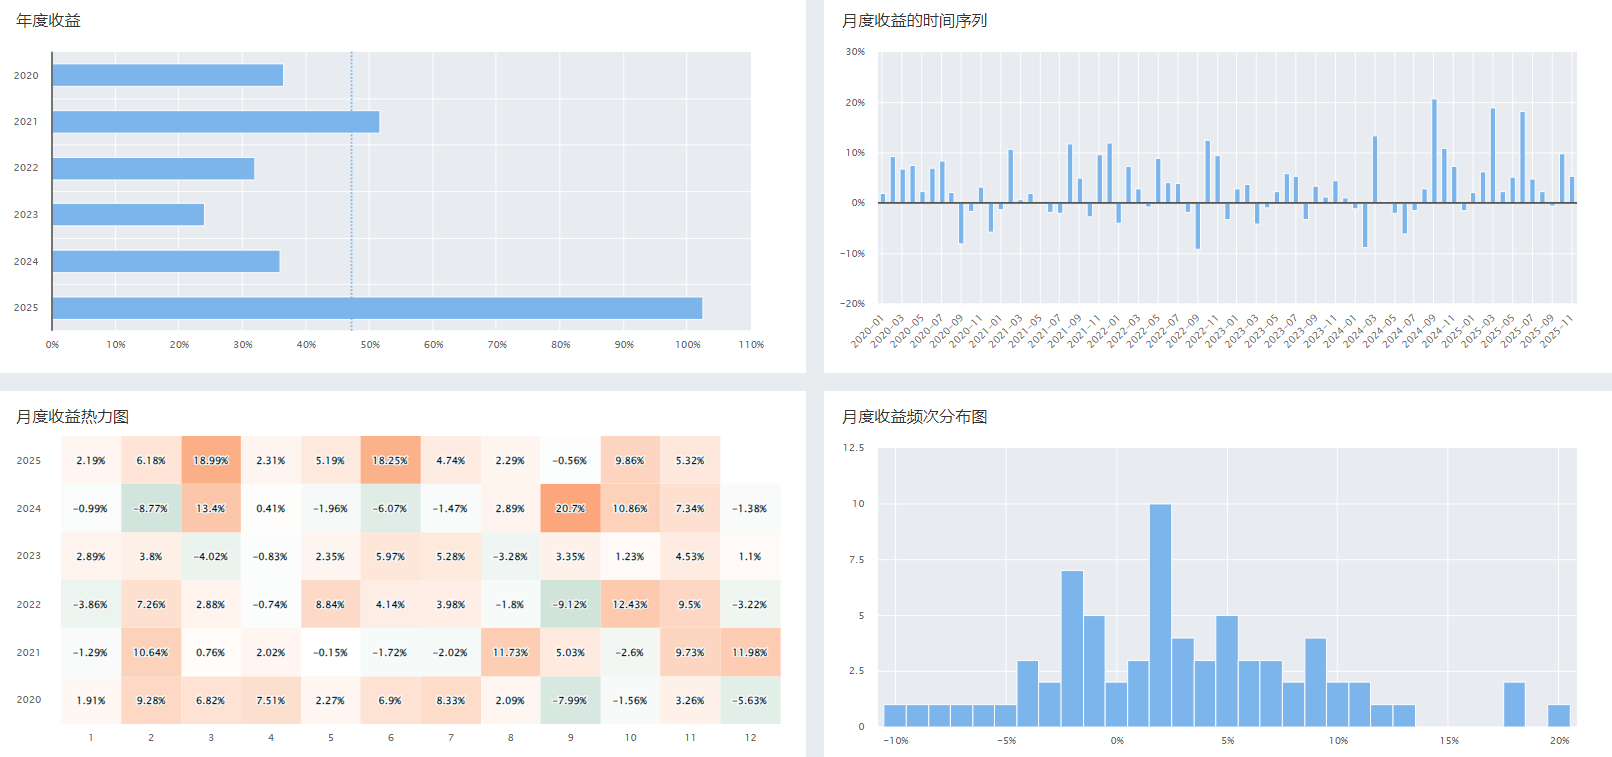
Task: Select the 7.51% heatmap cell
Action: (271, 700)
